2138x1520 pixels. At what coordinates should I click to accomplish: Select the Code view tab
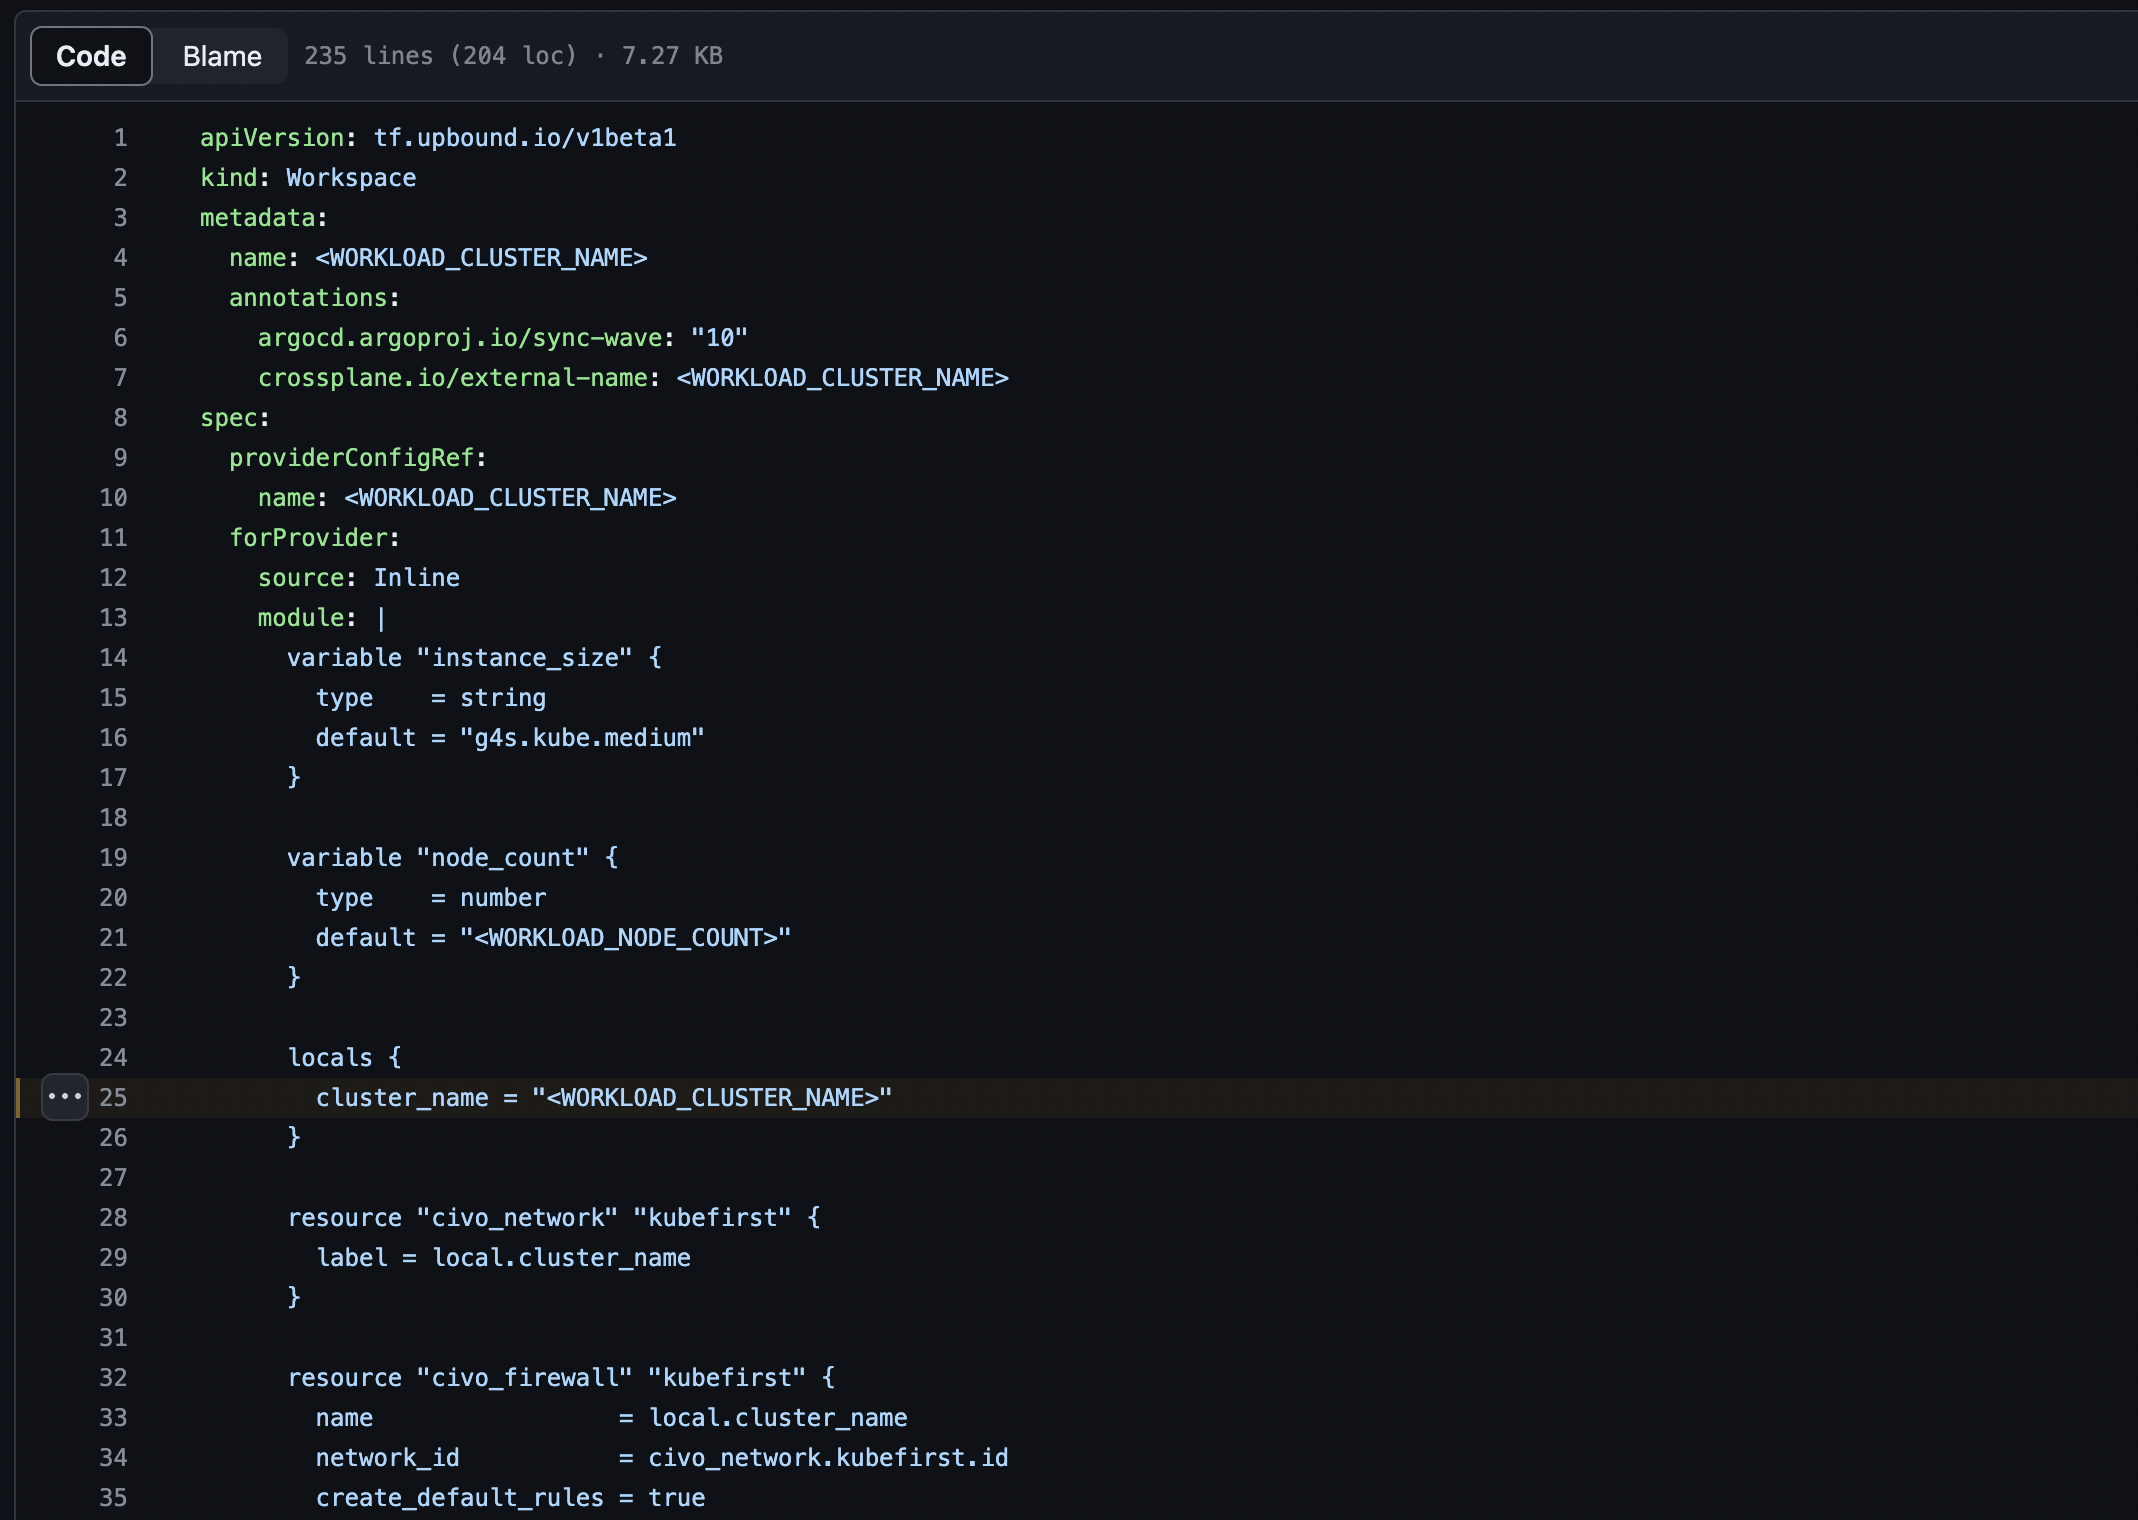click(91, 56)
